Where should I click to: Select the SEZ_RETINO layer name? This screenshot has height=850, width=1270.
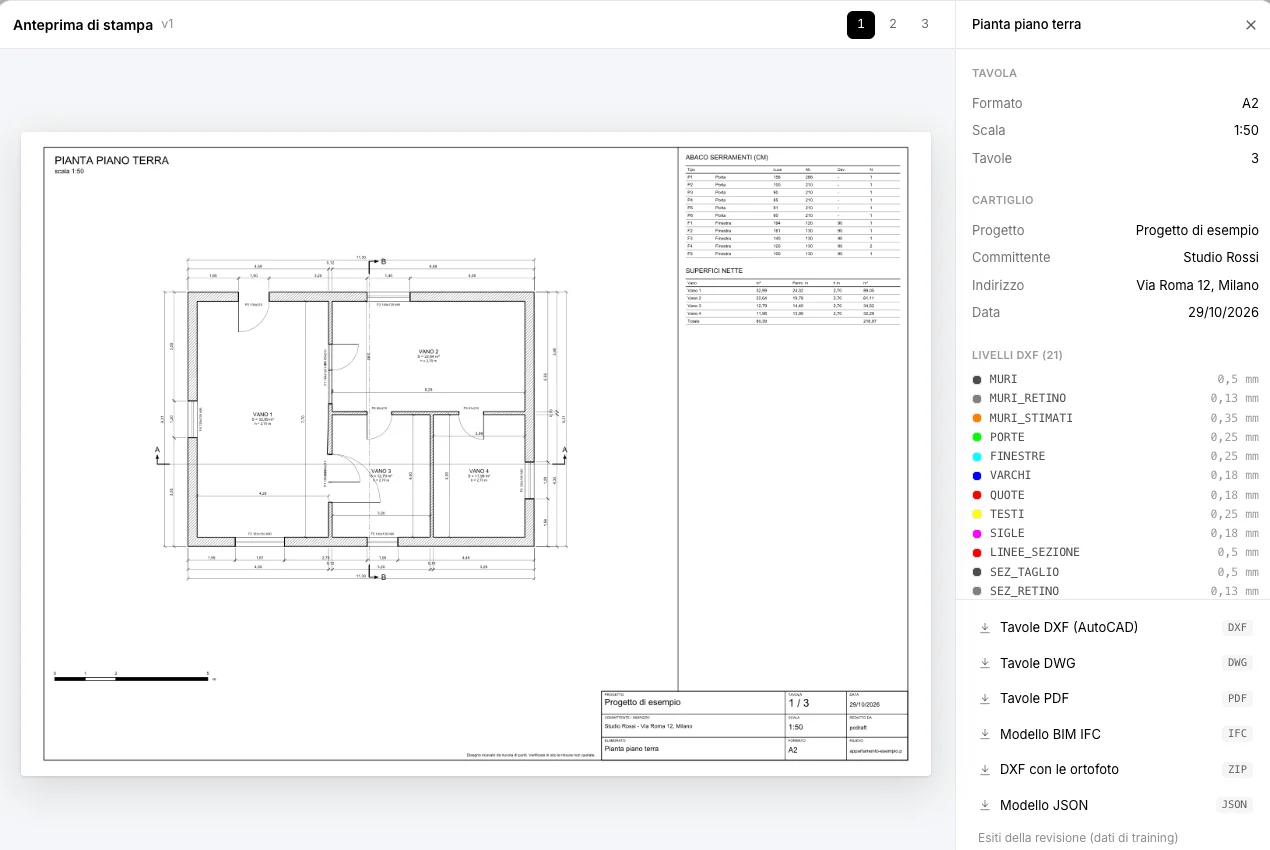1024,591
